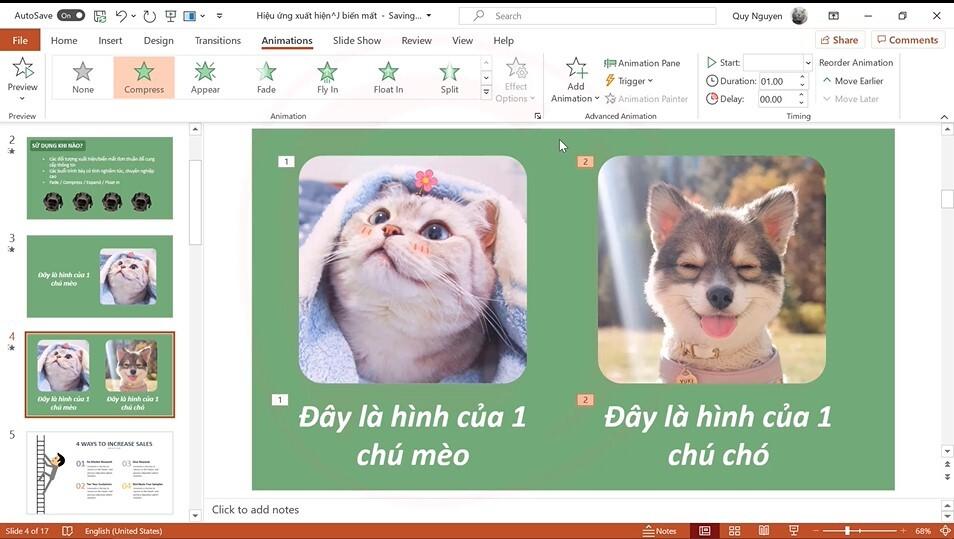Click the Undo arrow icon
954x539 pixels.
point(121,16)
